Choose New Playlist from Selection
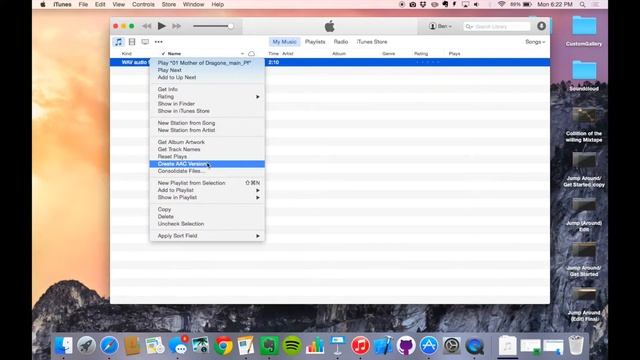Image resolution: width=640 pixels, height=360 pixels. point(207,183)
